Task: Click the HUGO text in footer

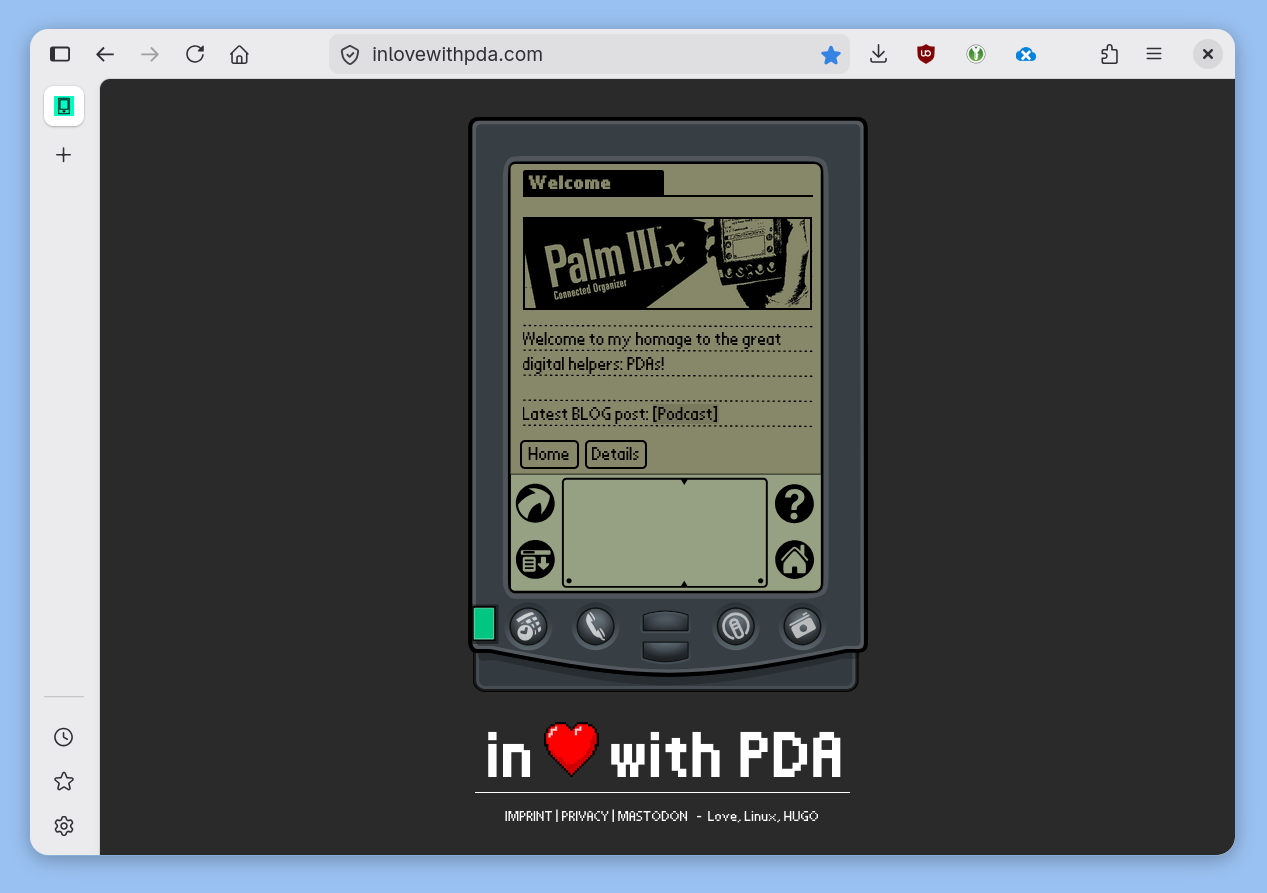Action: pyautogui.click(x=800, y=816)
